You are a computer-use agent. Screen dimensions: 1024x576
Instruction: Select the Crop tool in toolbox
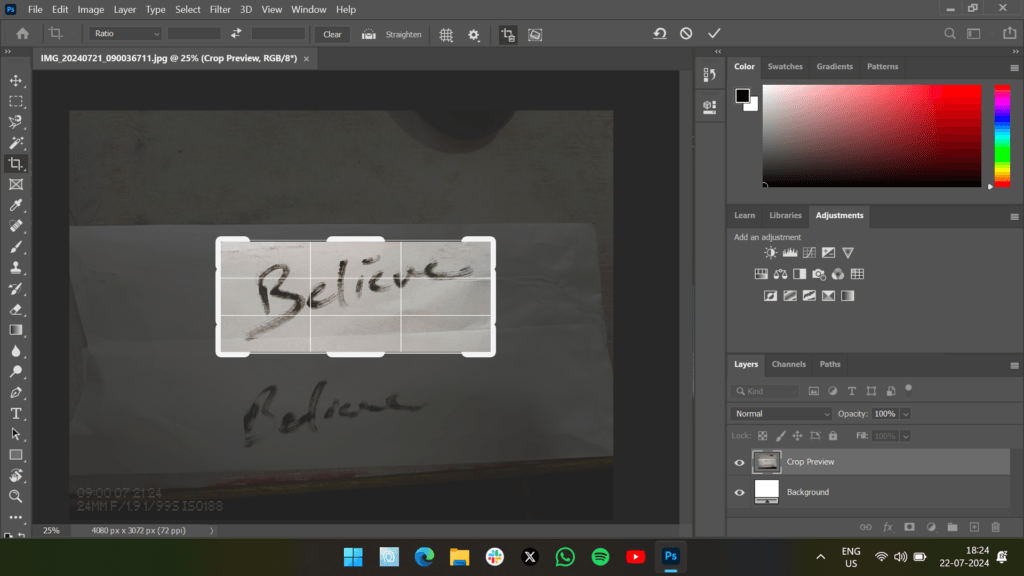[16, 163]
